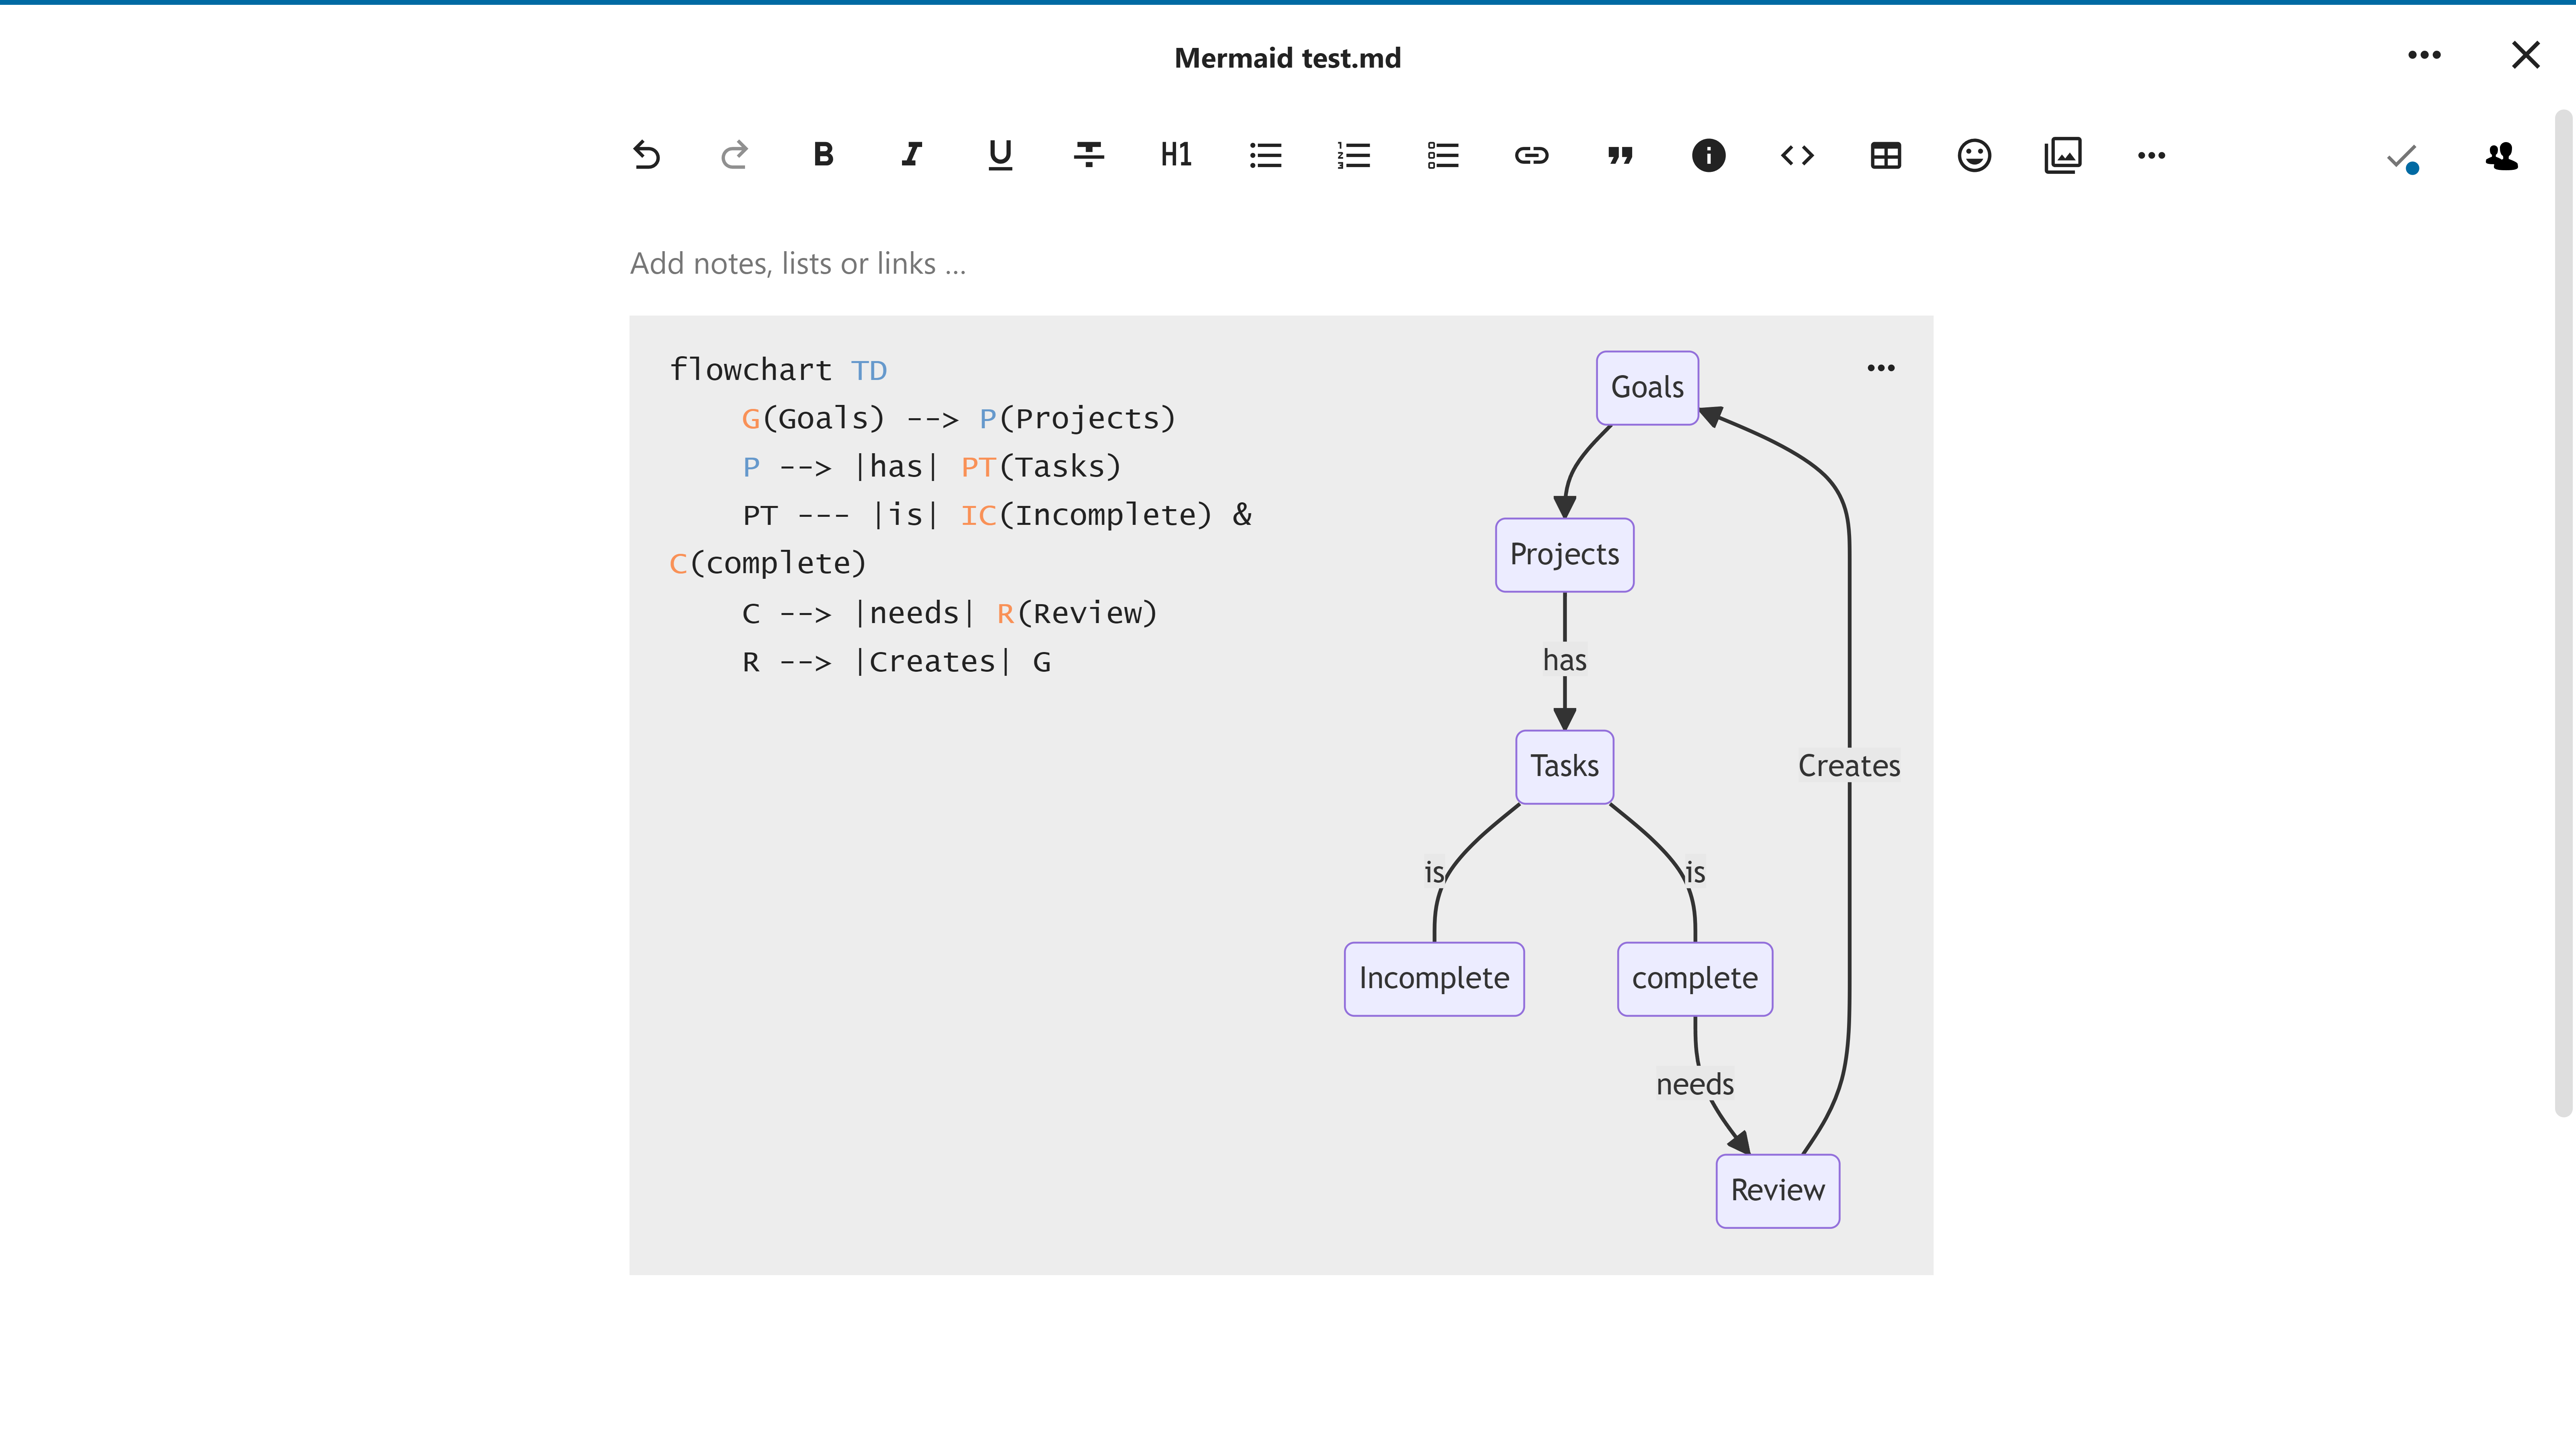
Task: Click the Undo icon
Action: 646,155
